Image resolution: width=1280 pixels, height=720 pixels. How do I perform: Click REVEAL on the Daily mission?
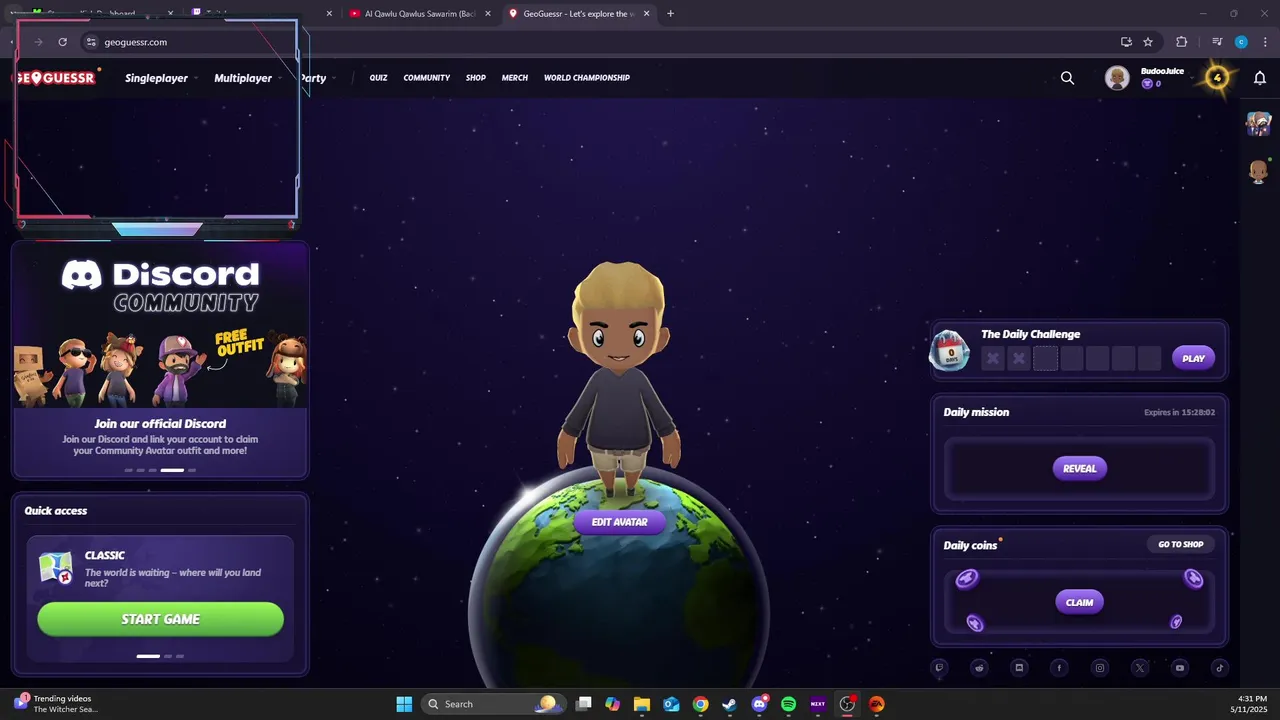(1080, 468)
